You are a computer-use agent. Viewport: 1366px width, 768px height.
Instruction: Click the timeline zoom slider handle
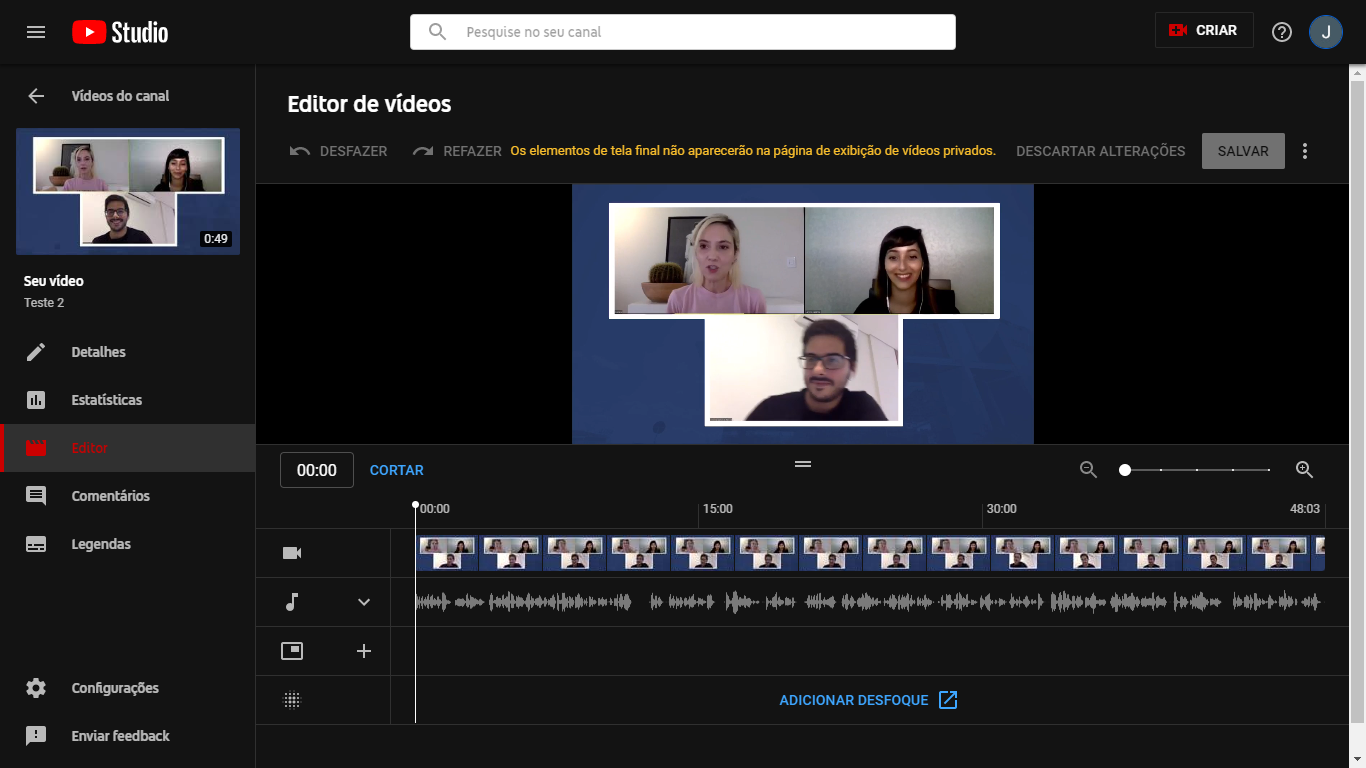click(x=1125, y=468)
